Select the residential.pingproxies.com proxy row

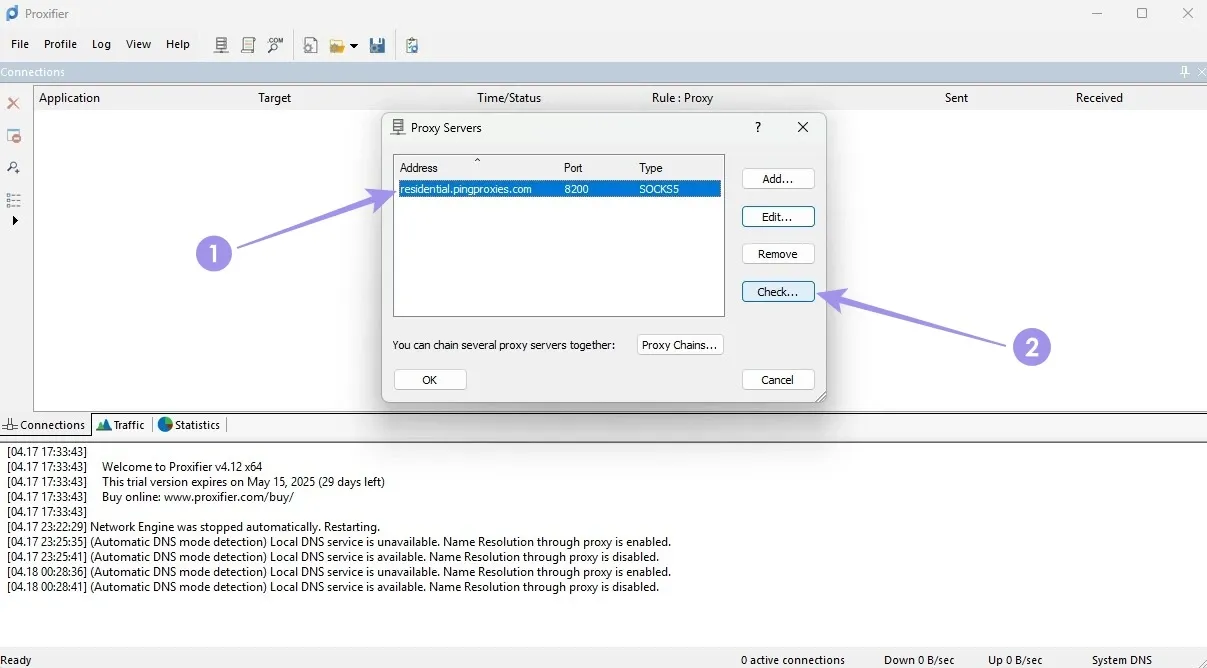tap(559, 189)
